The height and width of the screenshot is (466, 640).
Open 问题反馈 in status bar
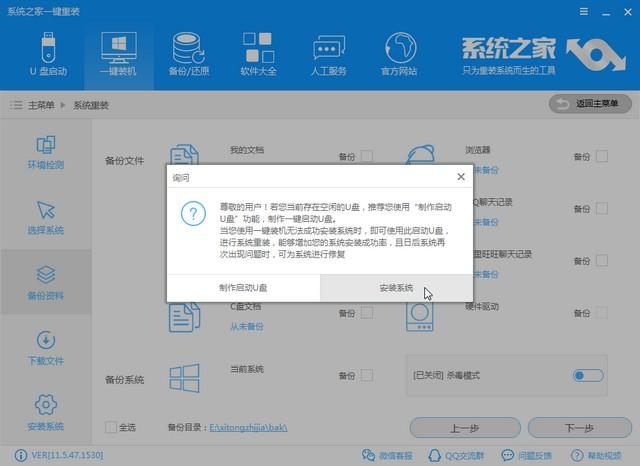point(527,455)
